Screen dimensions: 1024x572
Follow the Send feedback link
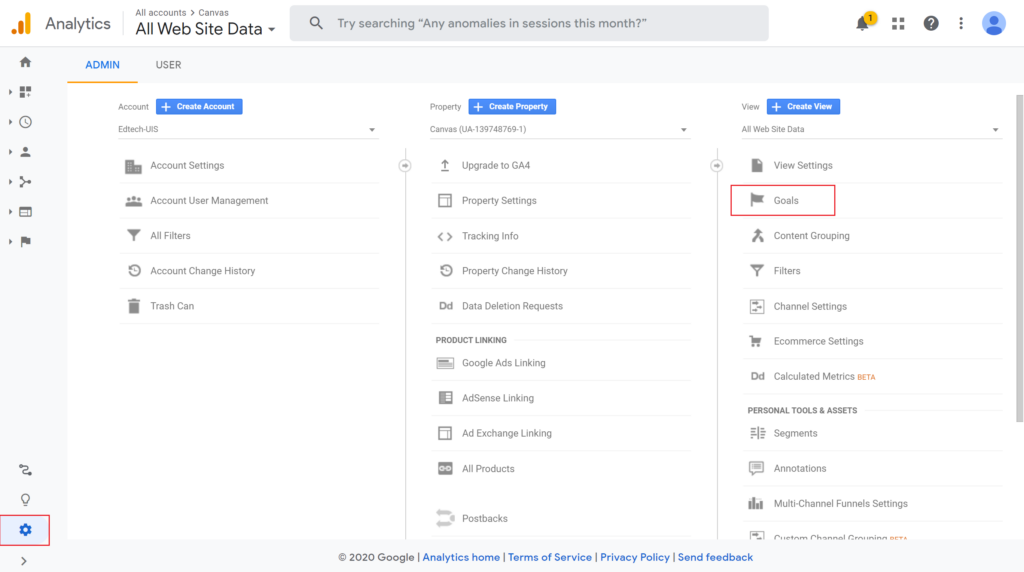click(715, 557)
